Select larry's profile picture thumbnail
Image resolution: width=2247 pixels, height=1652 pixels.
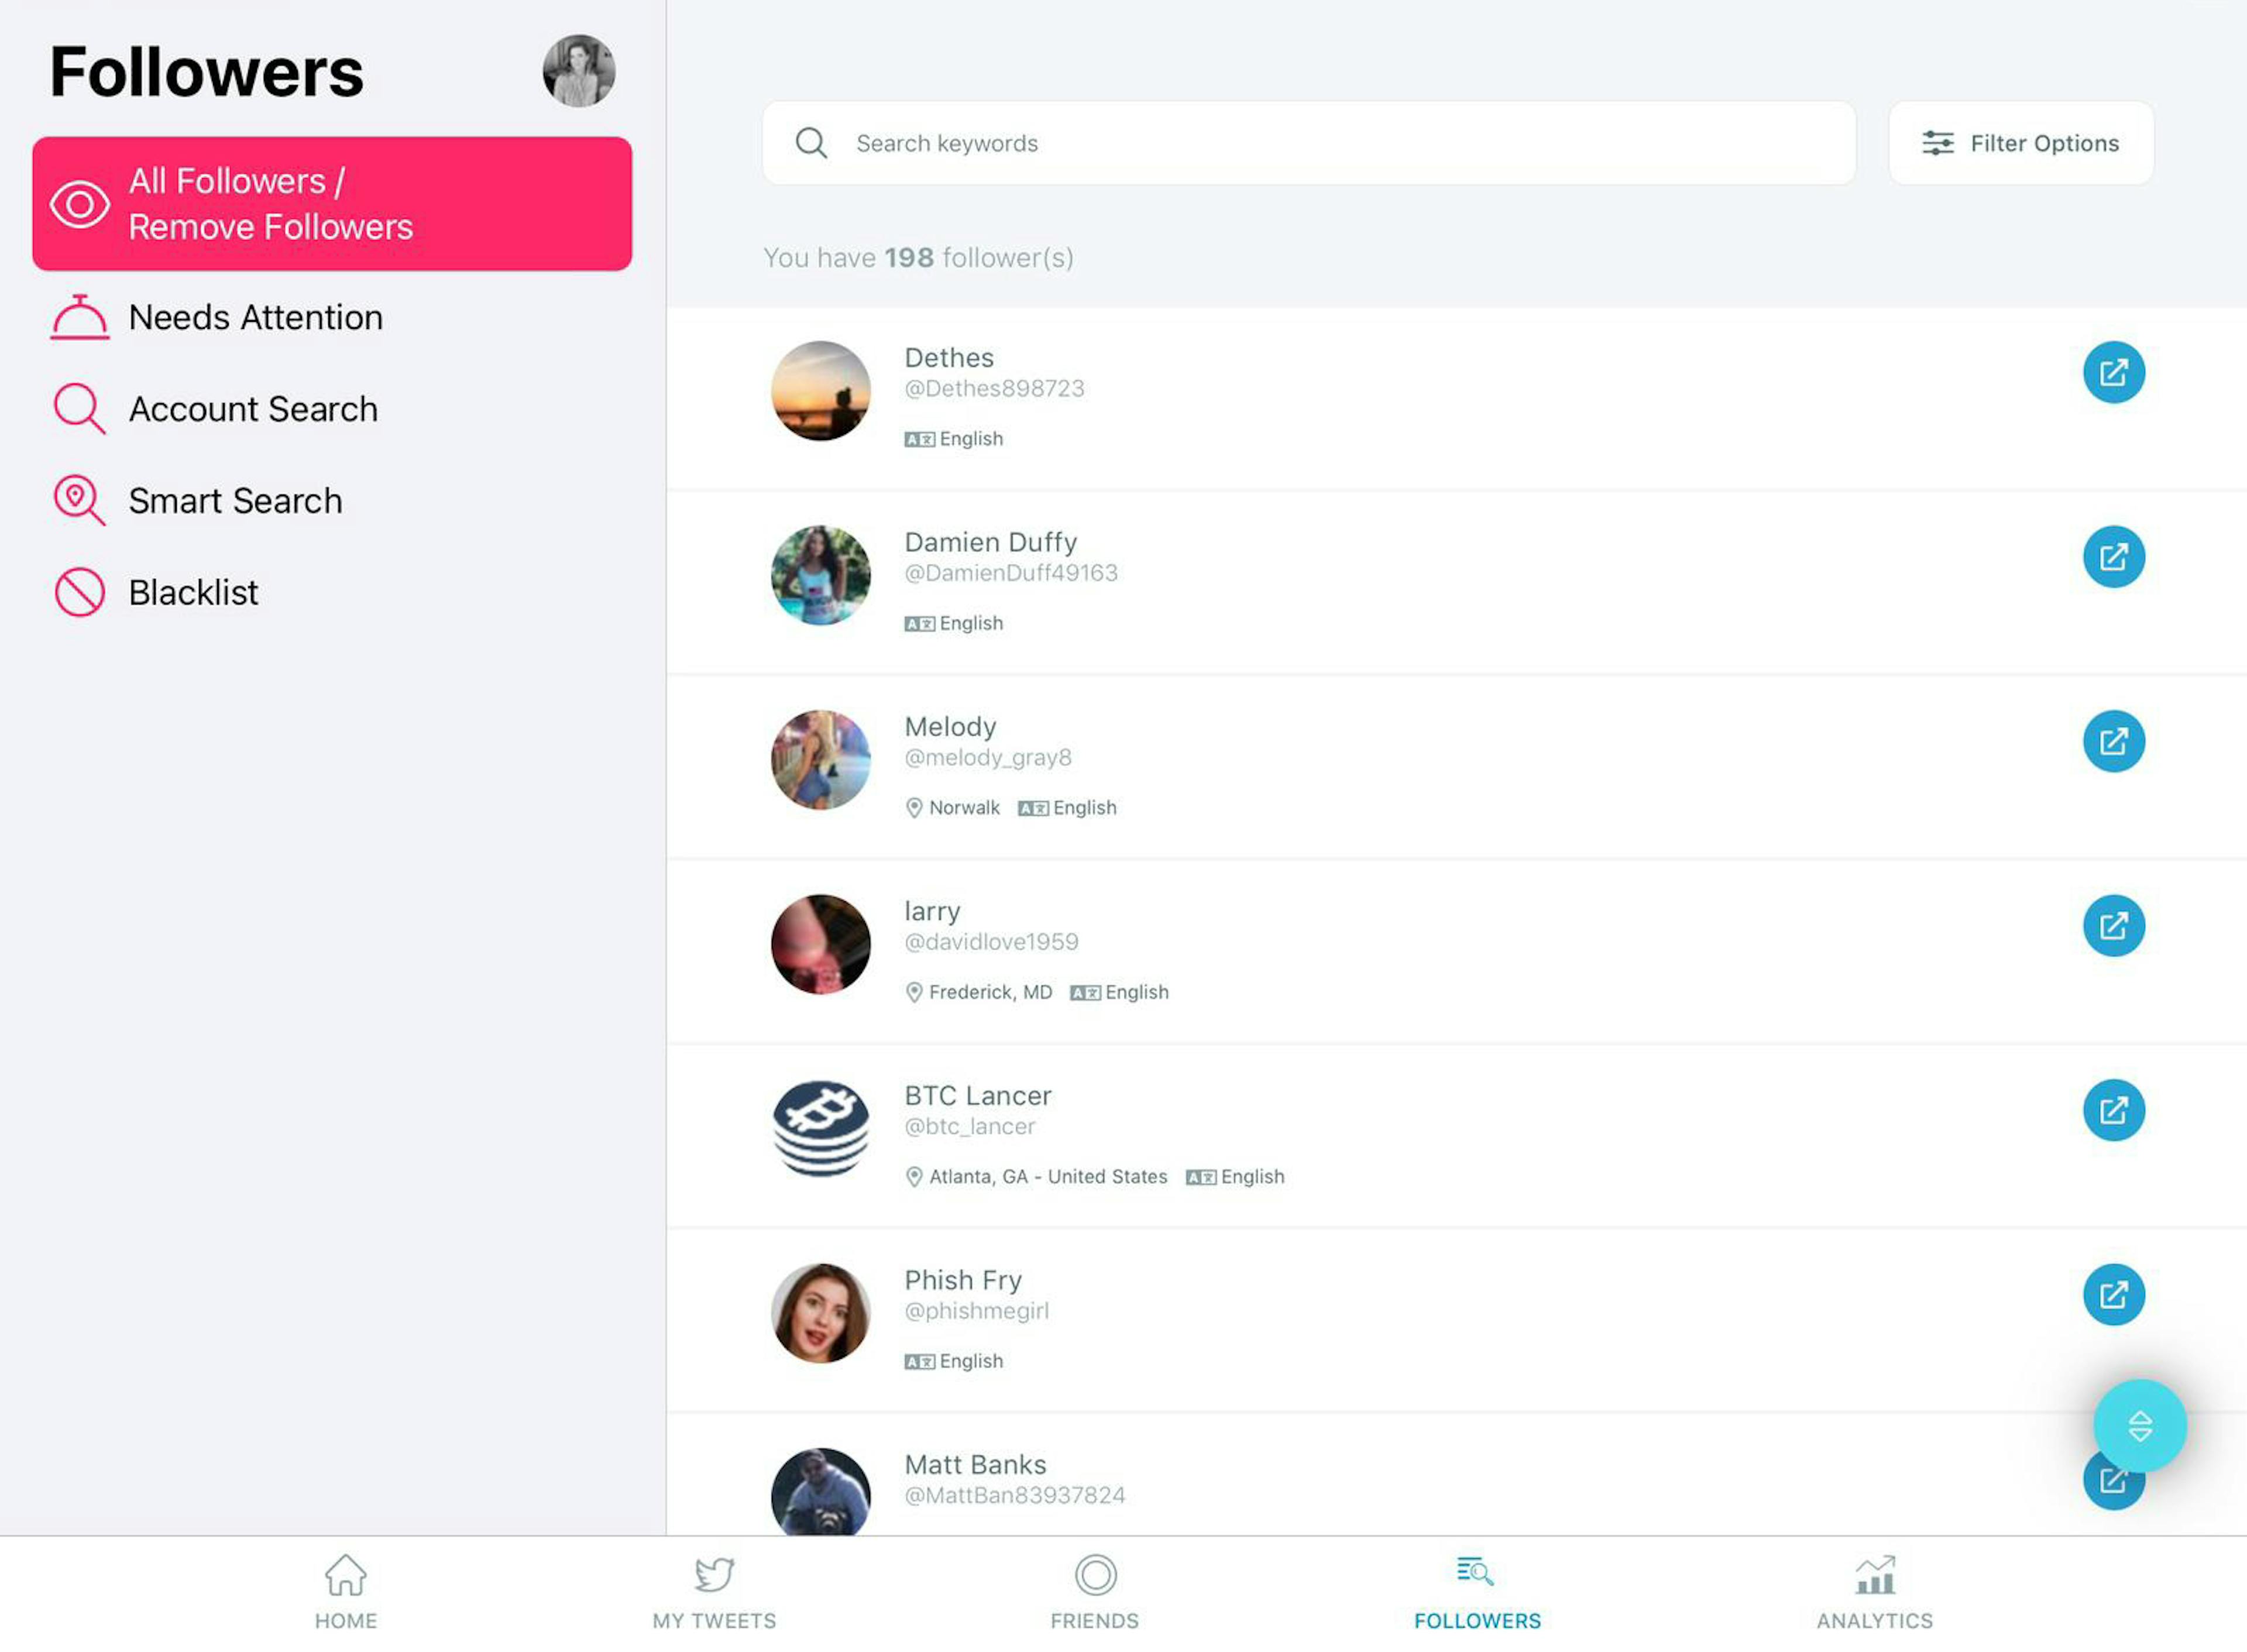click(x=820, y=944)
